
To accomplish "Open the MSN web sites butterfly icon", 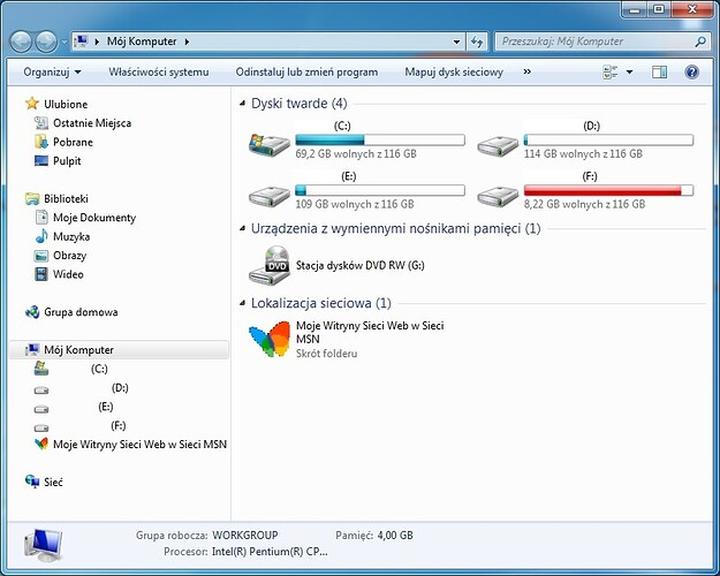I will tap(272, 340).
